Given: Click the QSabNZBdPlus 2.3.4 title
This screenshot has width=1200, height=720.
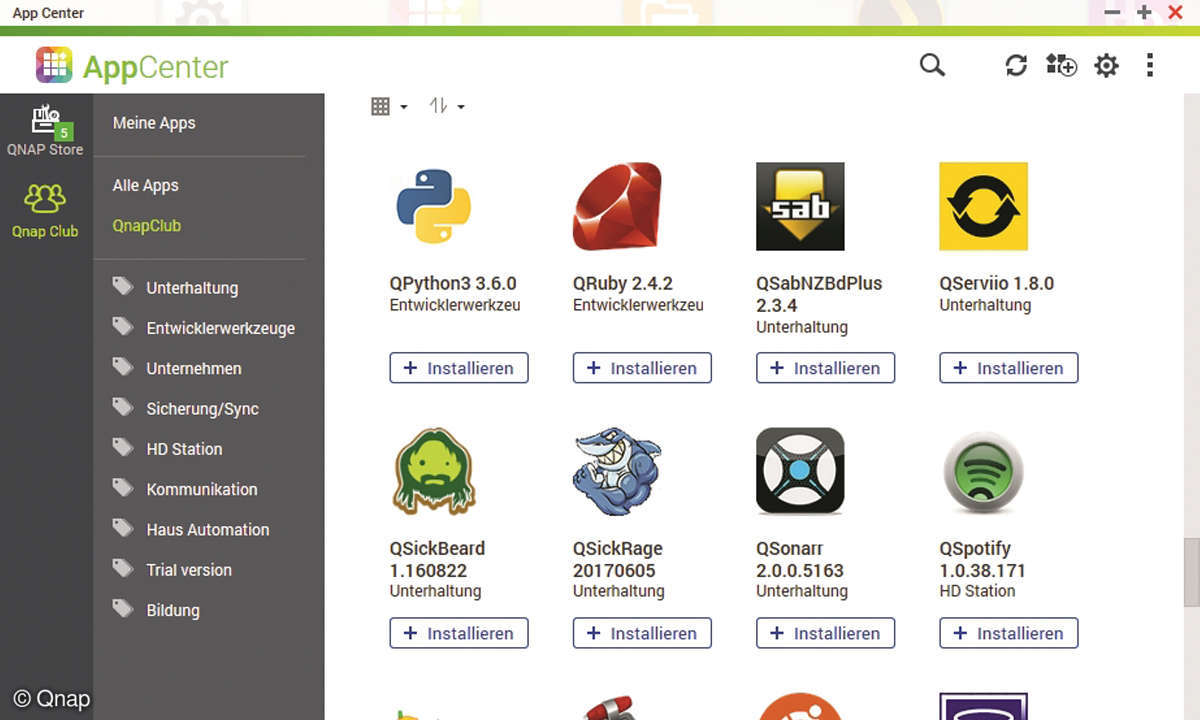Looking at the screenshot, I should pyautogui.click(x=819, y=294).
